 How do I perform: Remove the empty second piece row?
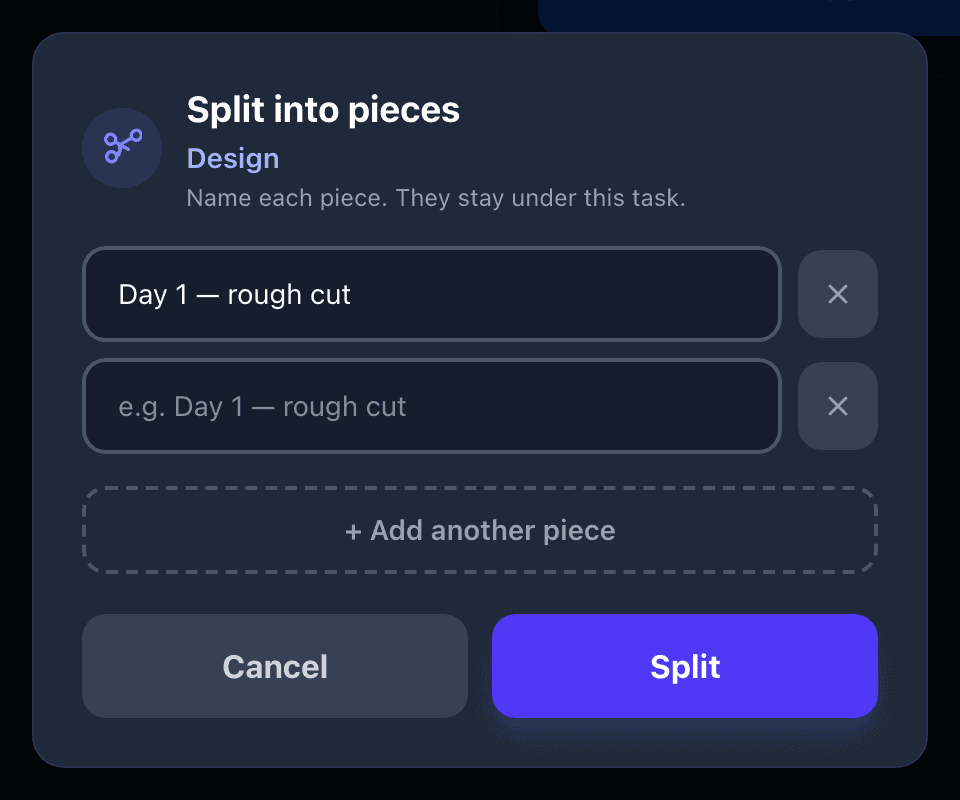click(838, 406)
